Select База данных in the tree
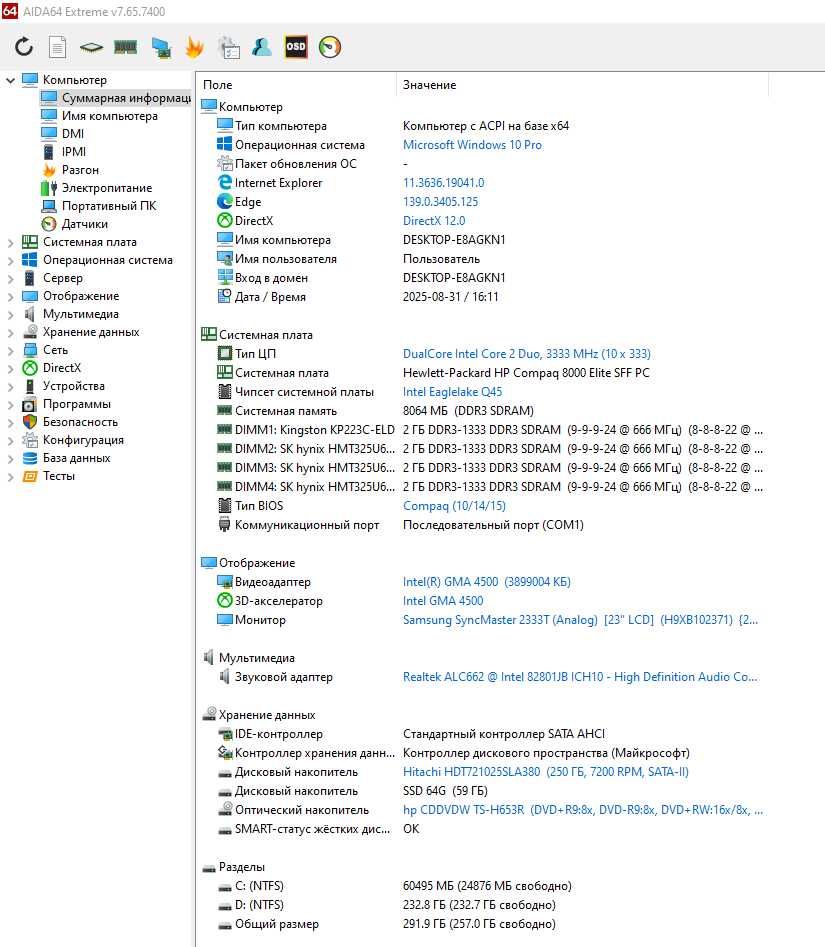Image resolution: width=825 pixels, height=947 pixels. click(x=77, y=458)
